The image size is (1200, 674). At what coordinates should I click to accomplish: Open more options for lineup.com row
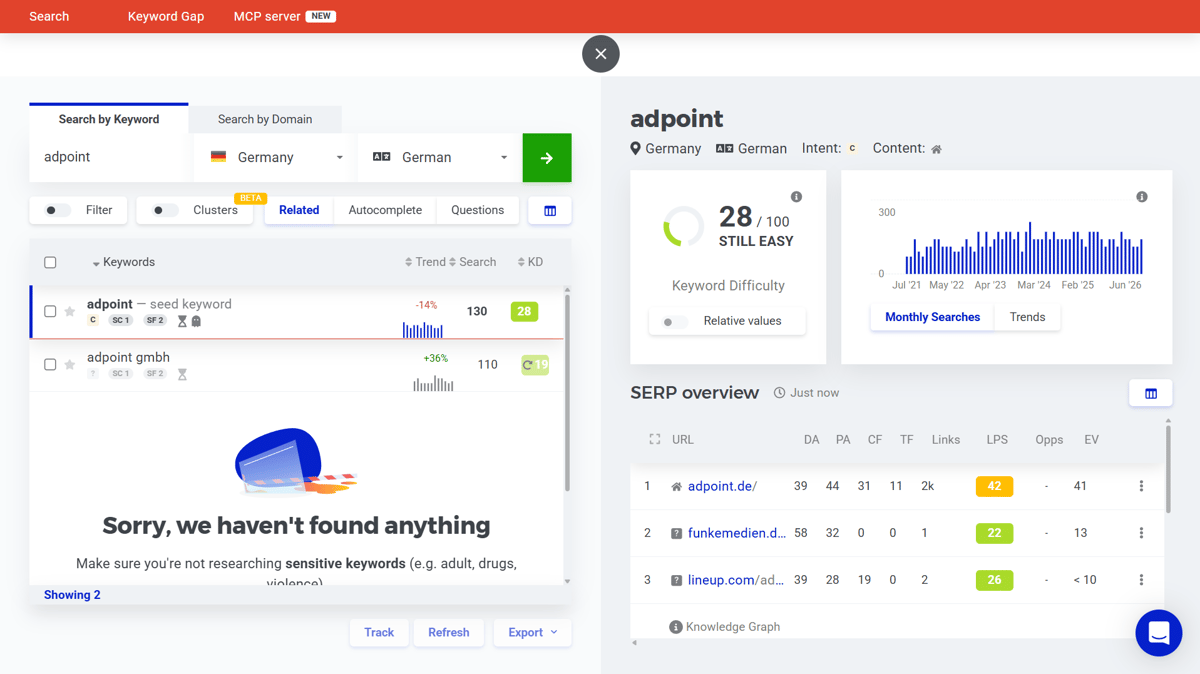click(x=1141, y=580)
